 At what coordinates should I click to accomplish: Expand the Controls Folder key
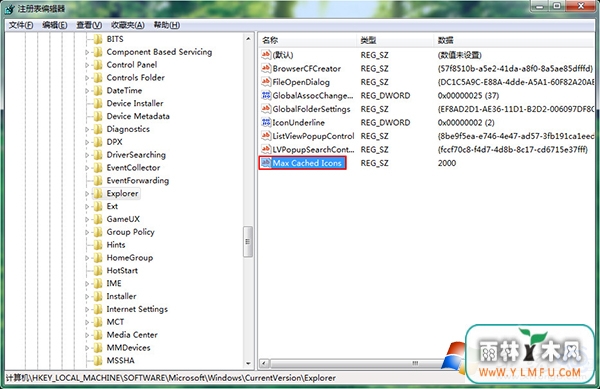87,78
